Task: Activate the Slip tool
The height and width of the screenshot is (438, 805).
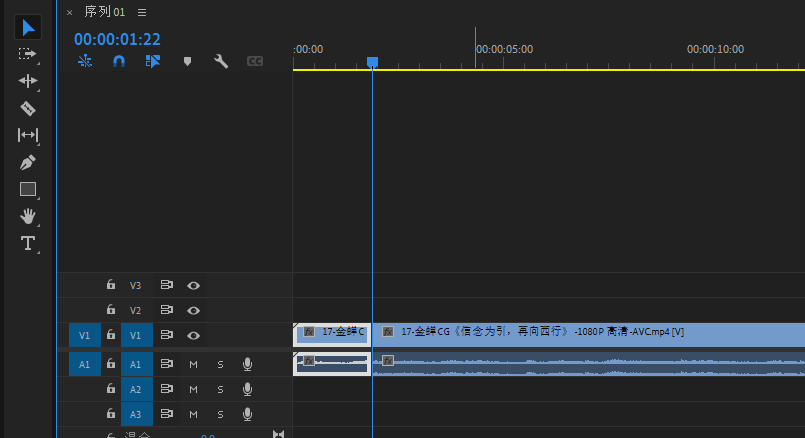Action: tap(28, 135)
